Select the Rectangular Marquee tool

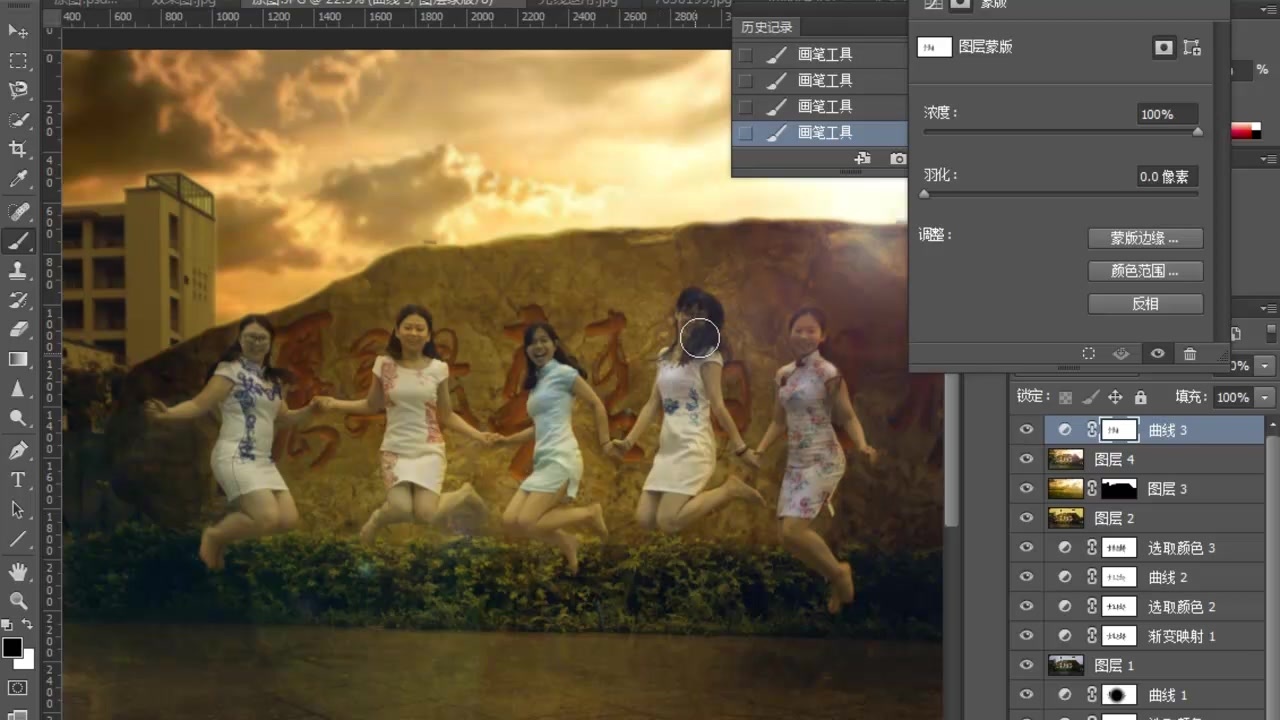18,61
